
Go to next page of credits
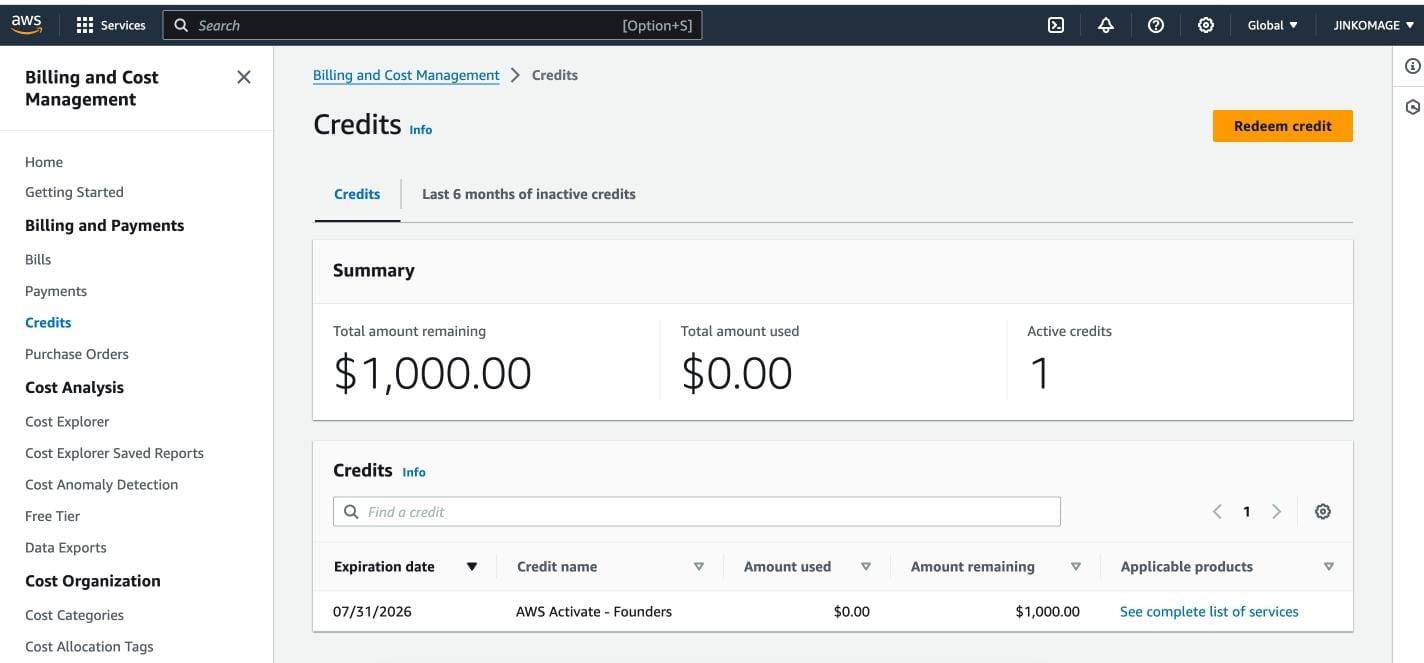[1276, 511]
